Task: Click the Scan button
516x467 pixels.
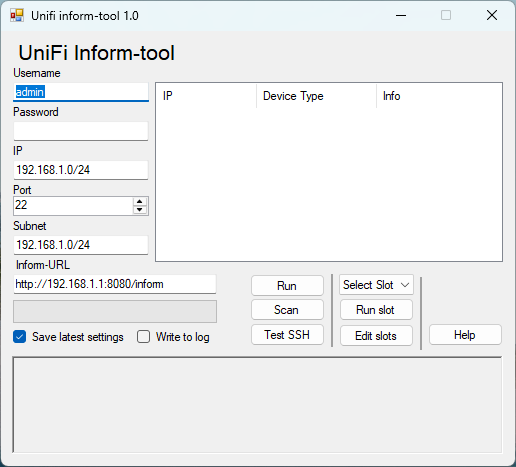Action: (287, 310)
